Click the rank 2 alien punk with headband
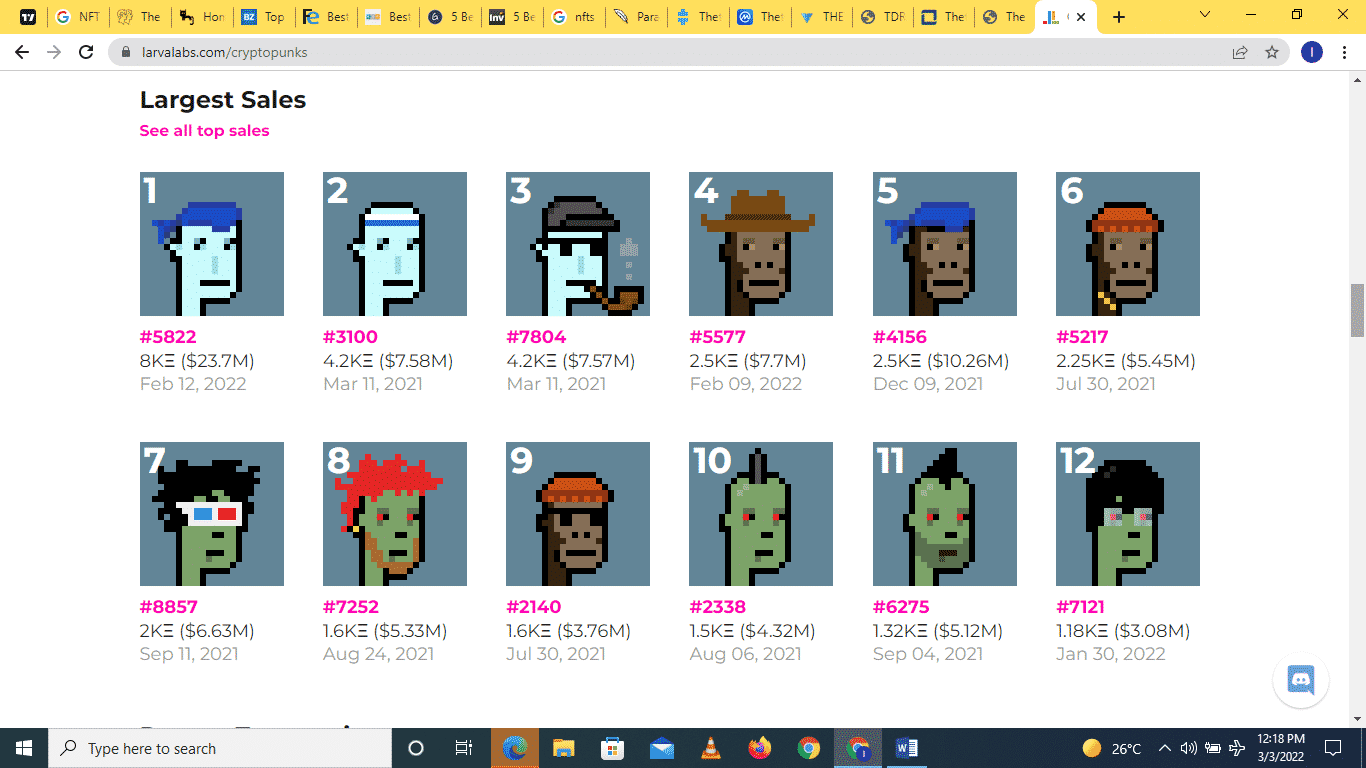The image size is (1366, 768). point(395,244)
